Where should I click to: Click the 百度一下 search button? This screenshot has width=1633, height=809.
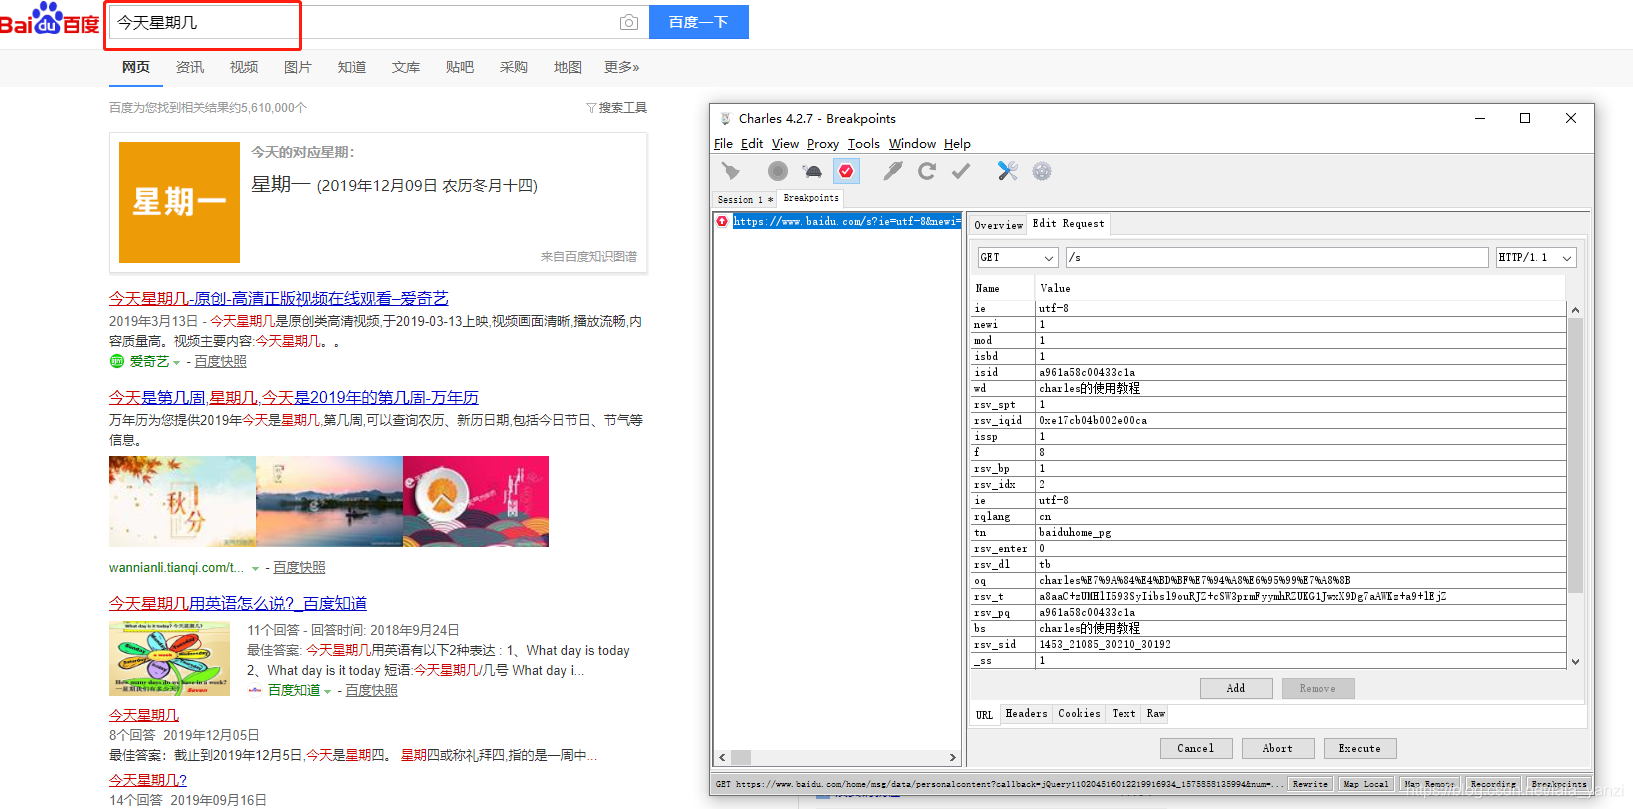coord(699,22)
